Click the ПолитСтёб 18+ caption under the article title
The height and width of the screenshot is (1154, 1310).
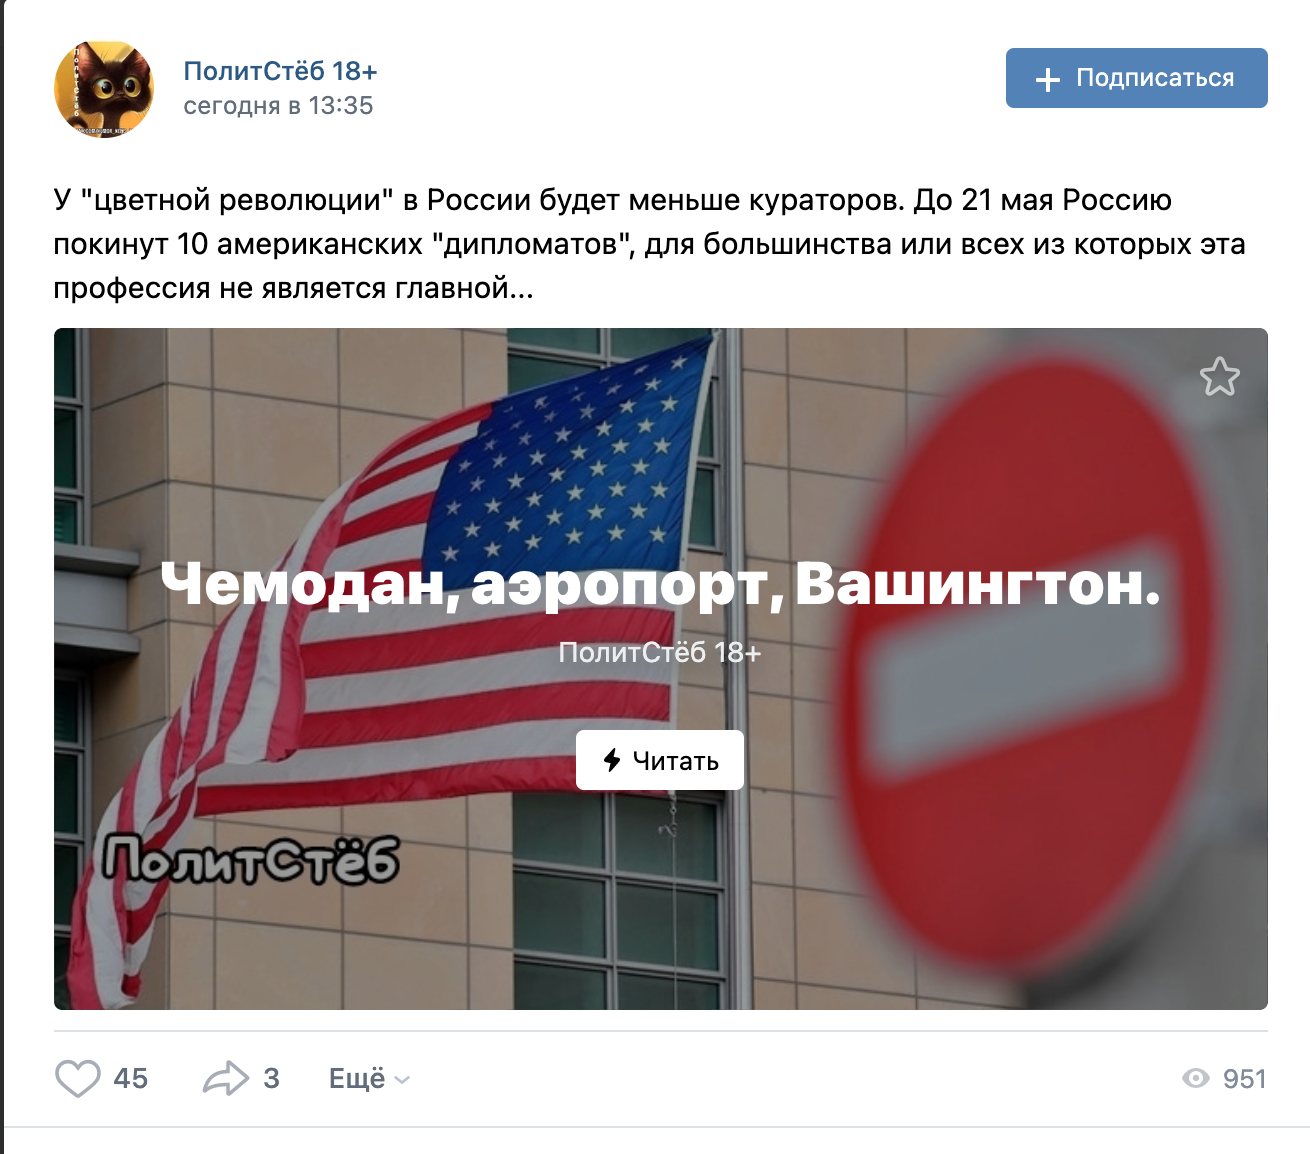click(660, 652)
